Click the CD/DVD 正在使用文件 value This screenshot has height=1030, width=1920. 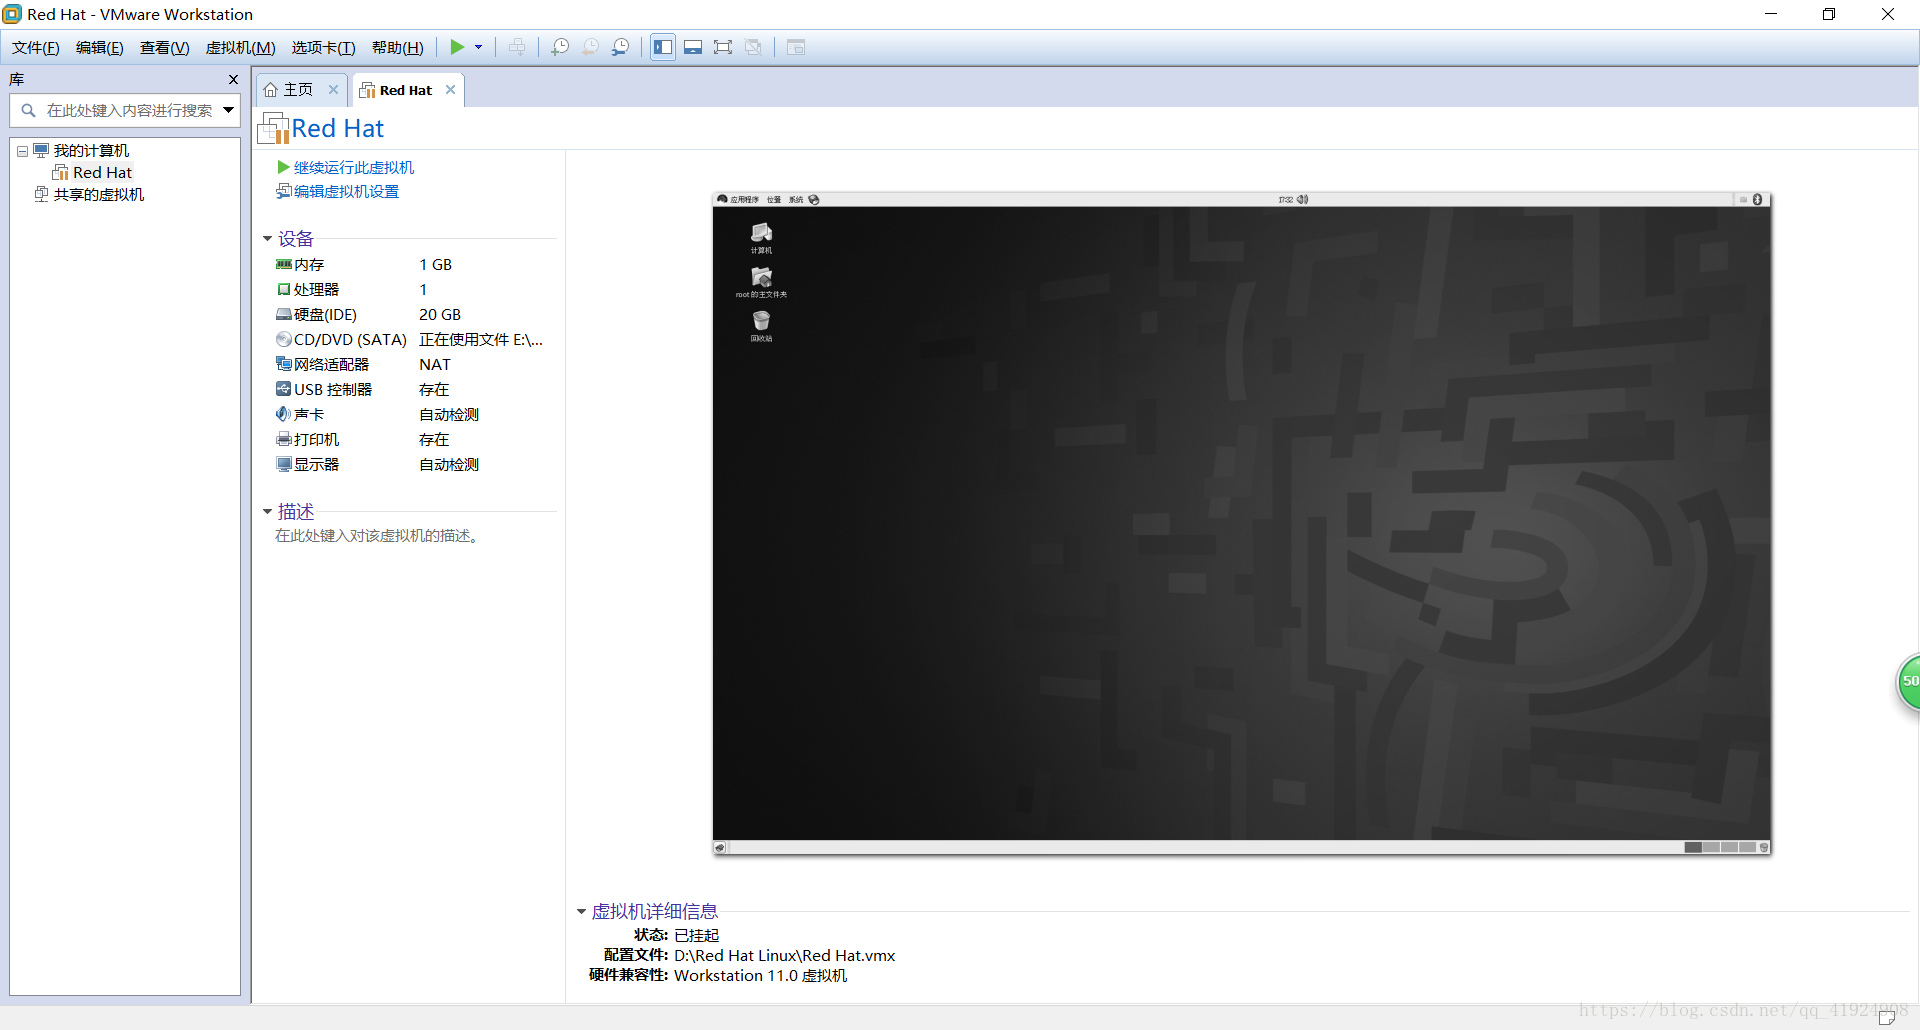coord(481,340)
